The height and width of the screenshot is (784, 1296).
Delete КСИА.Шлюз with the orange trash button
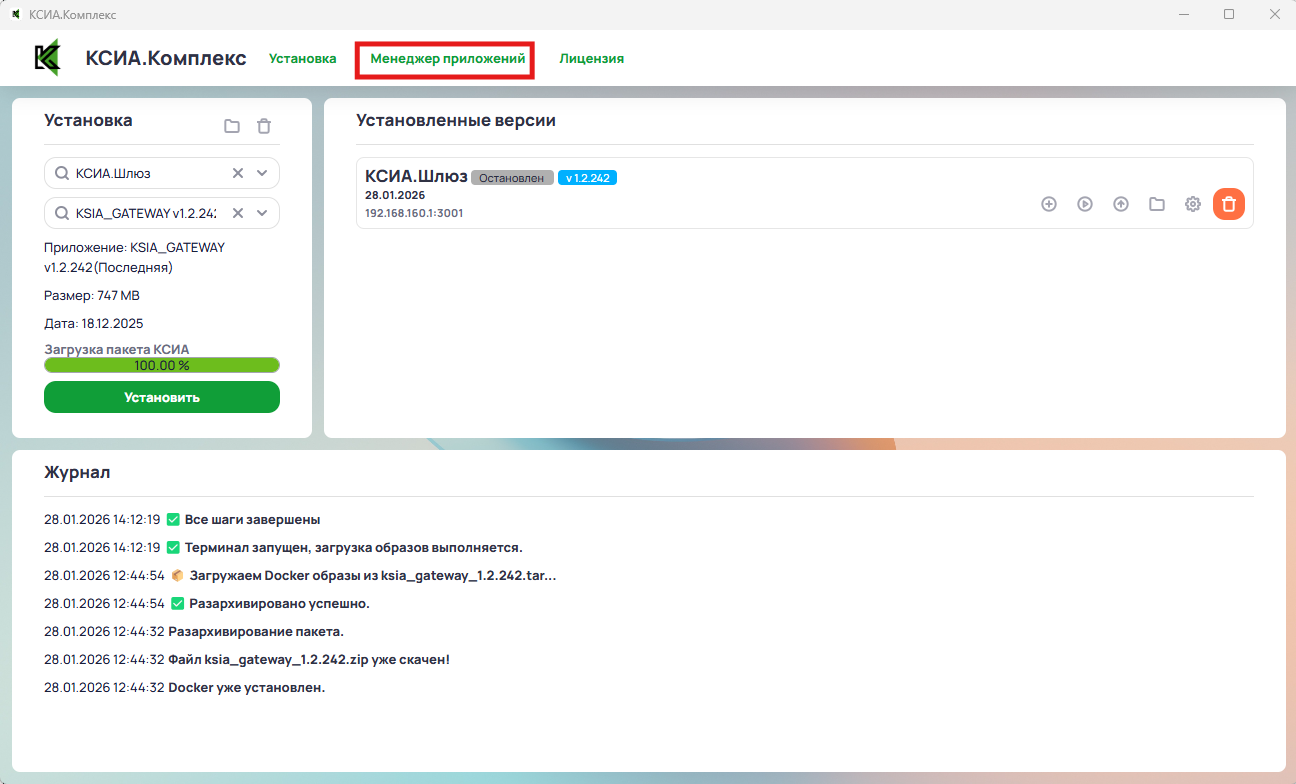1229,204
